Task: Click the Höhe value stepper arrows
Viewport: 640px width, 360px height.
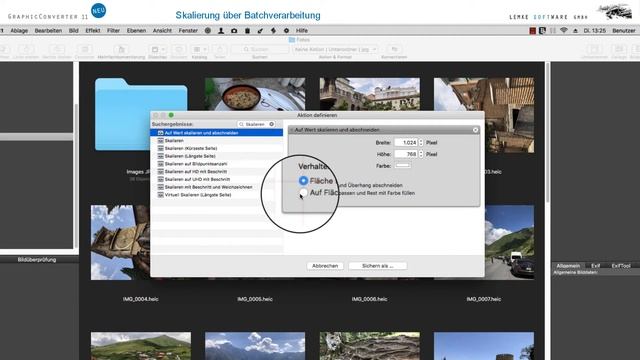Action: (x=421, y=154)
